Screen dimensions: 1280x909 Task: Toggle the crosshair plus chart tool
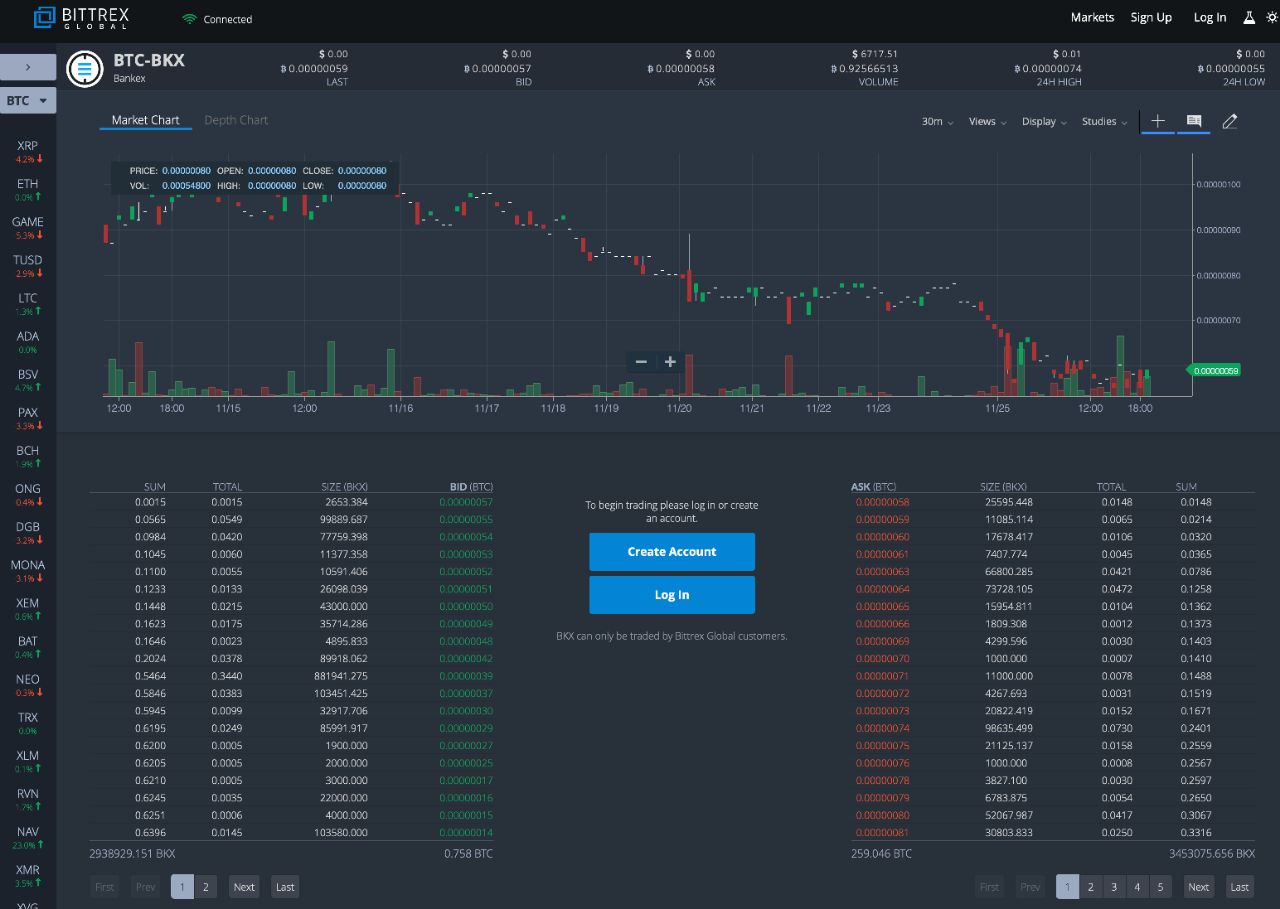coord(1158,121)
